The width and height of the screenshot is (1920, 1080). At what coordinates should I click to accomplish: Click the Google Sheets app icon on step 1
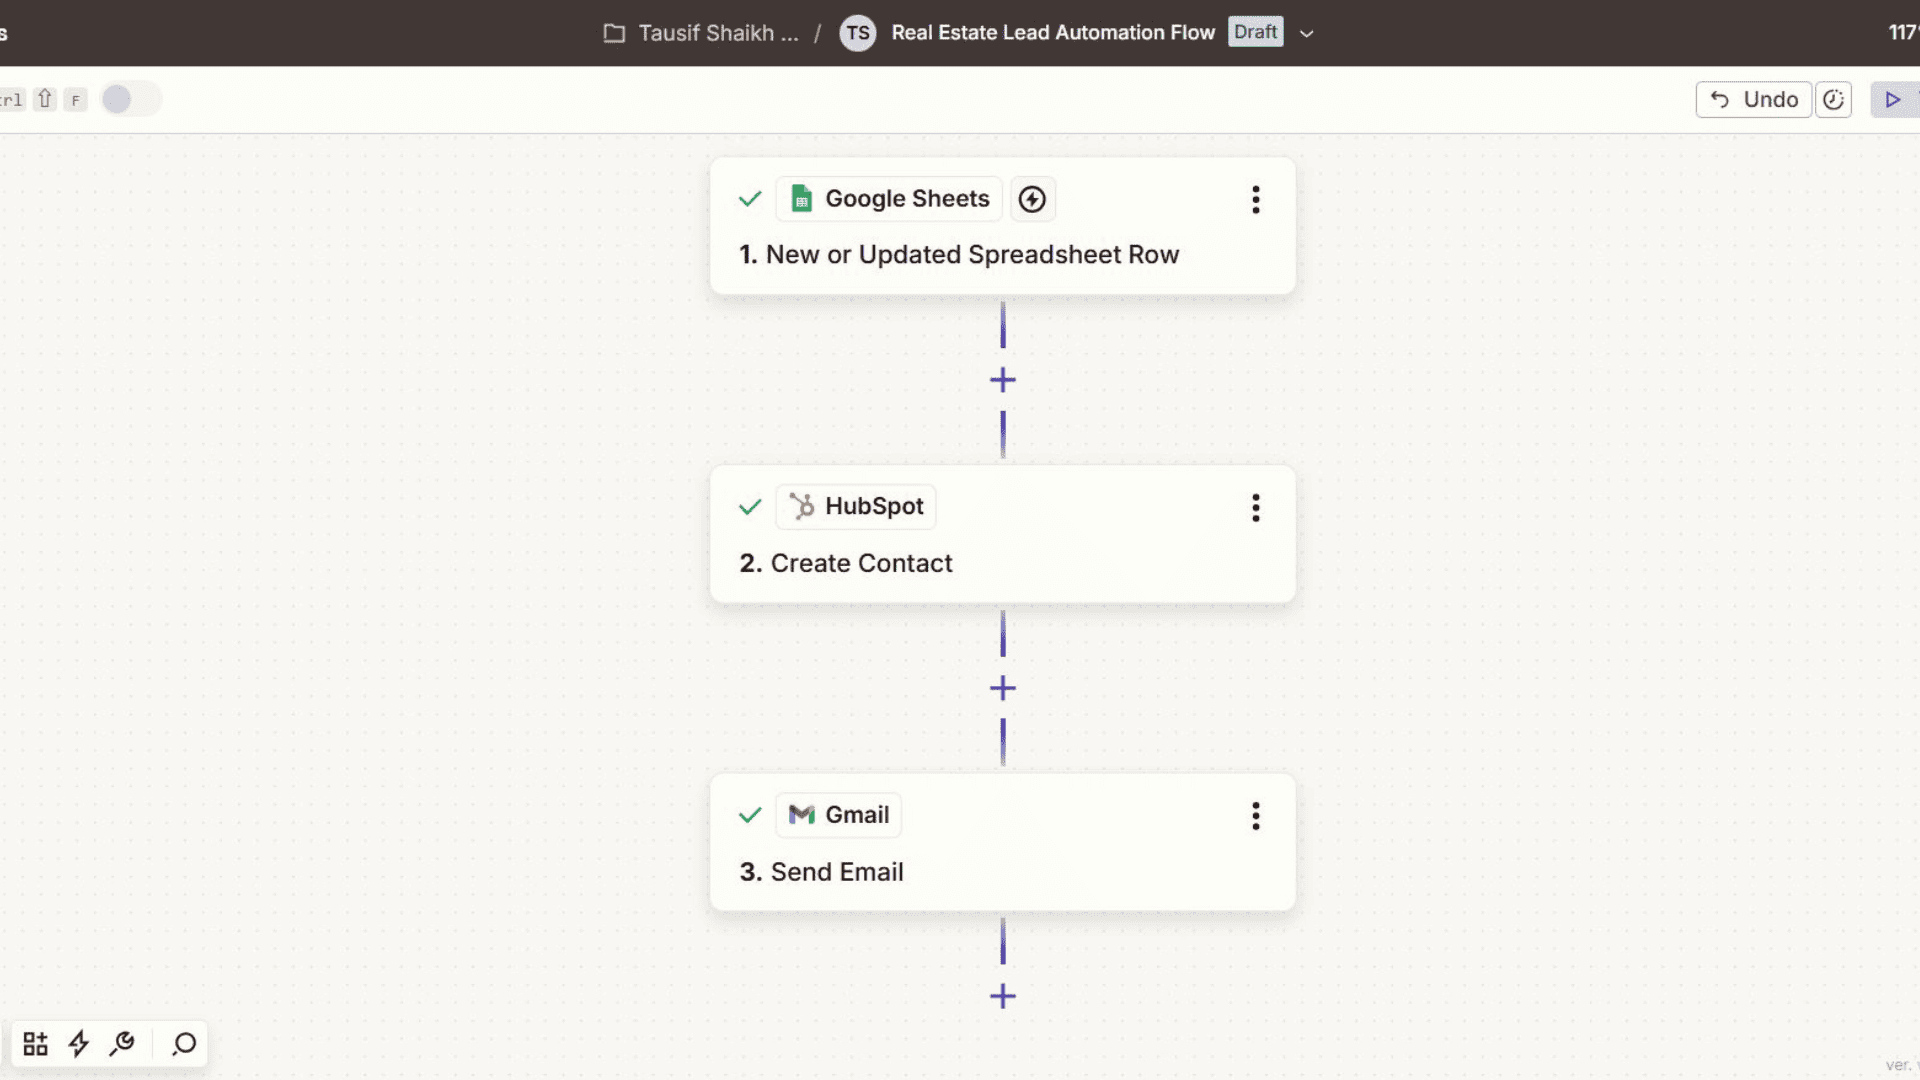[x=801, y=198]
